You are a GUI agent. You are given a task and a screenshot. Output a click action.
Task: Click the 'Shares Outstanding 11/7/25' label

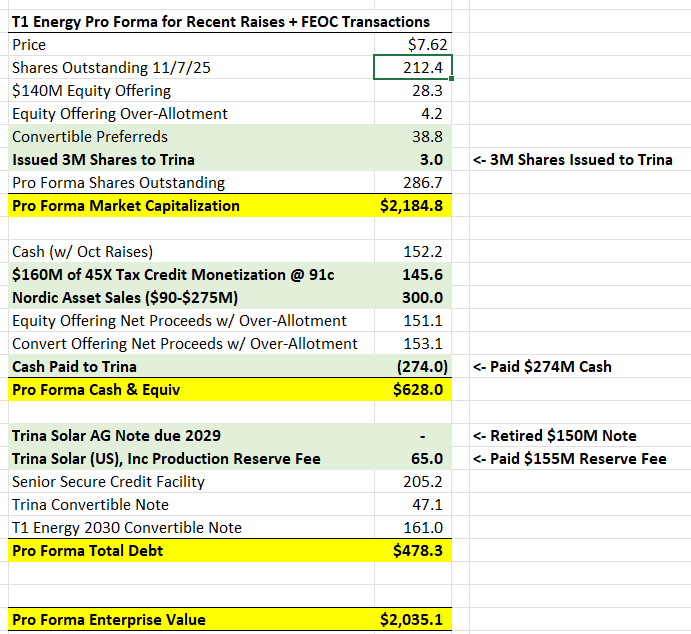pos(111,68)
